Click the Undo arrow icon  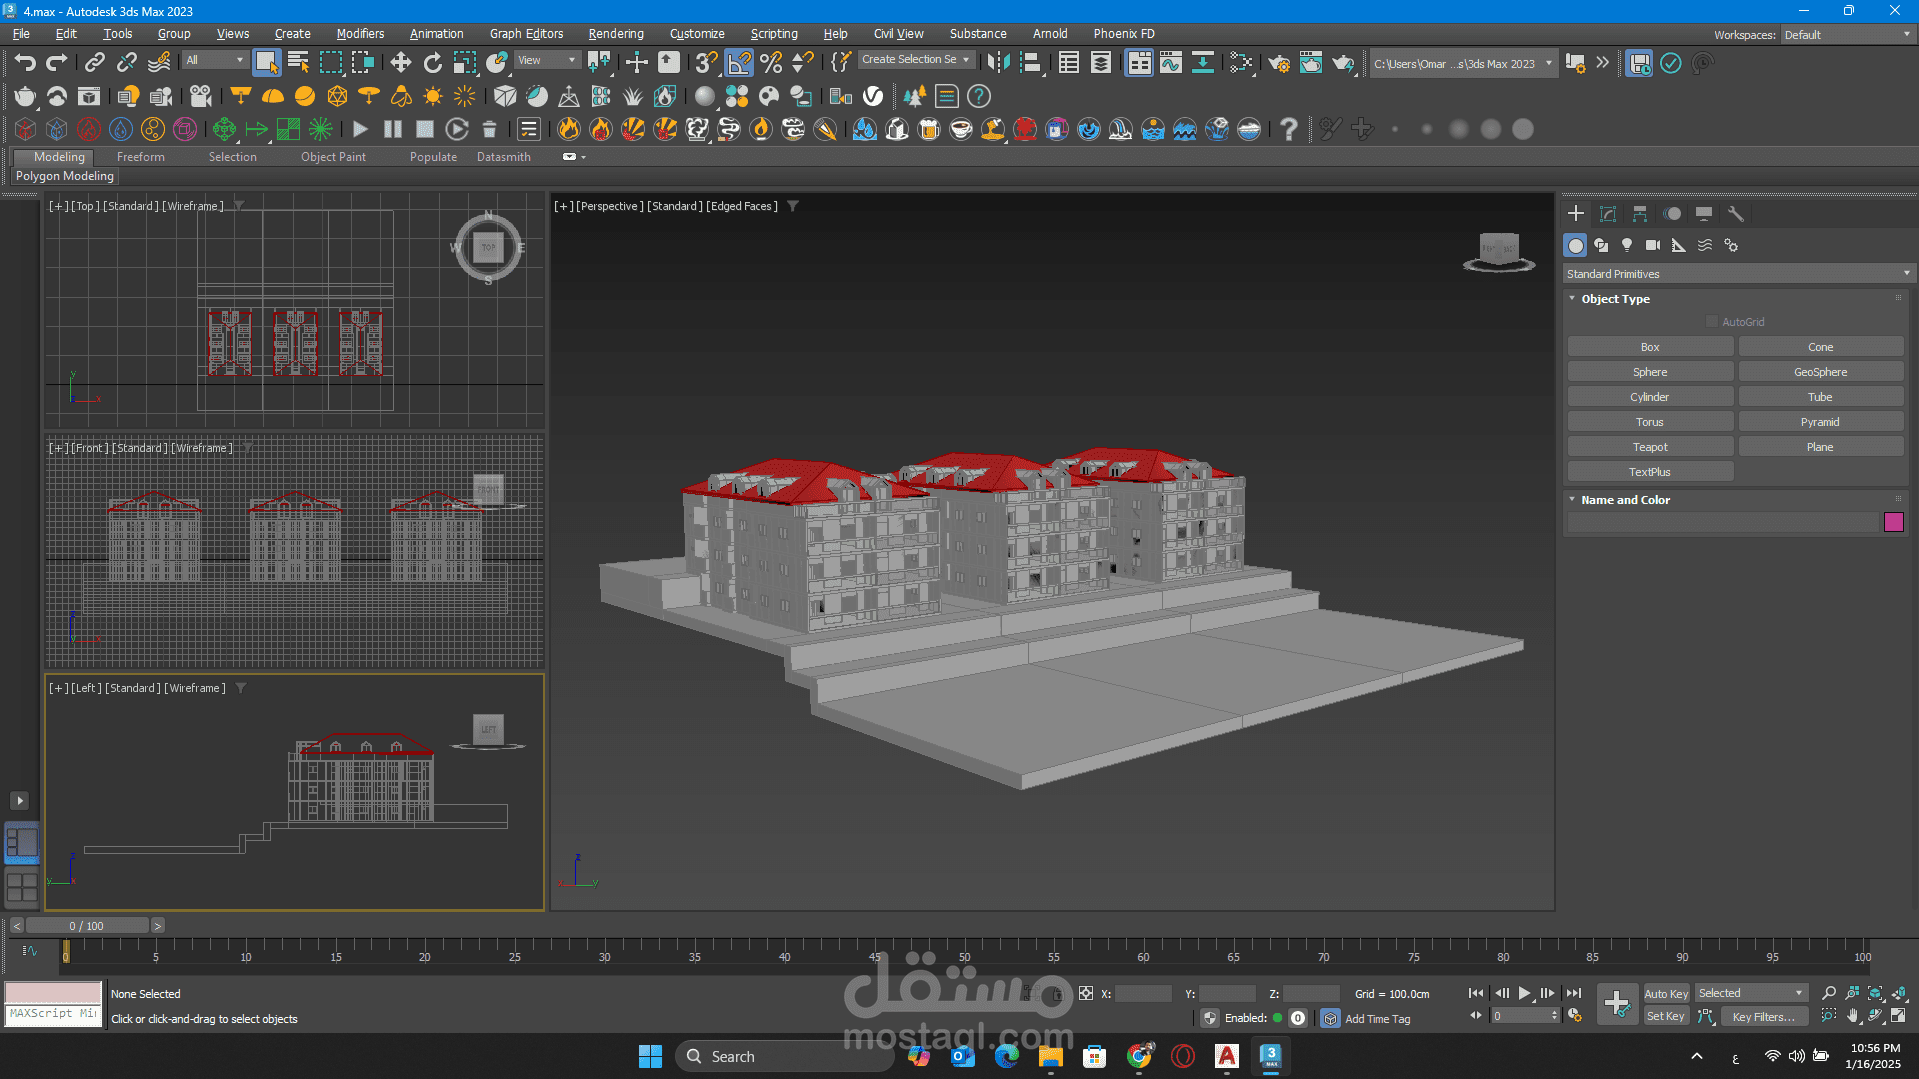coord(25,63)
